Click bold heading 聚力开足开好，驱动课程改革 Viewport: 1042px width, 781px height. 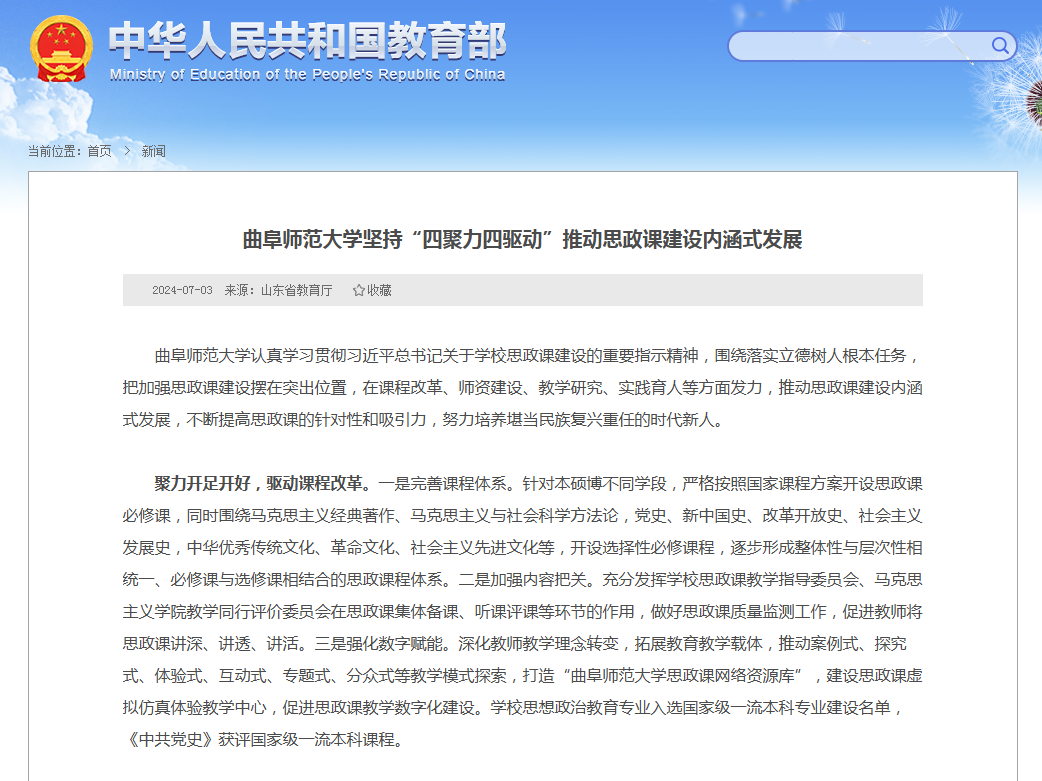pos(262,484)
